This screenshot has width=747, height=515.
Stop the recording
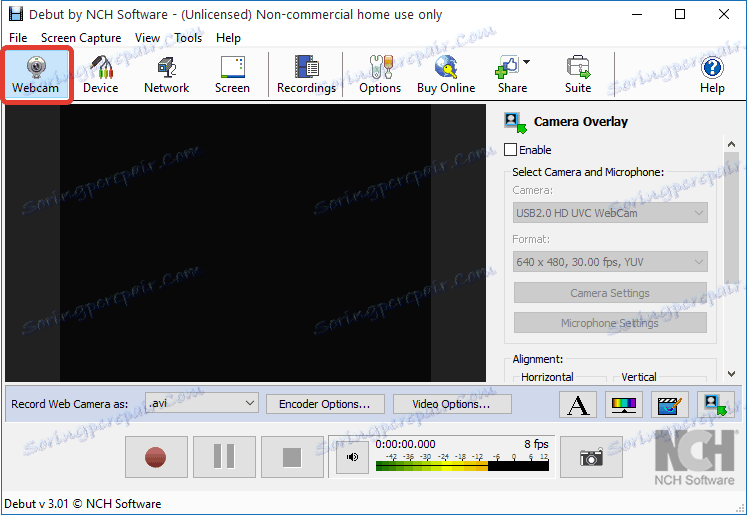(x=292, y=457)
